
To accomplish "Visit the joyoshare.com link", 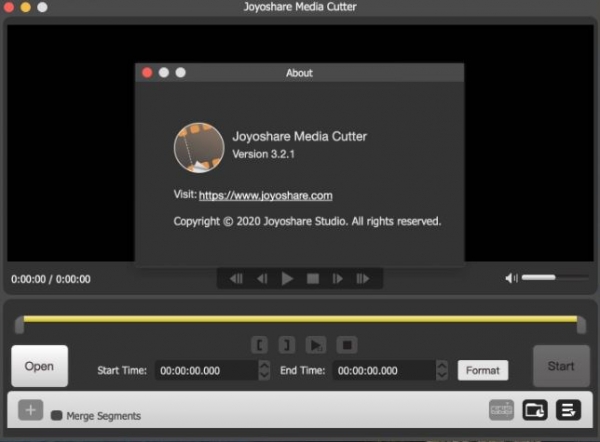I will coord(266,196).
